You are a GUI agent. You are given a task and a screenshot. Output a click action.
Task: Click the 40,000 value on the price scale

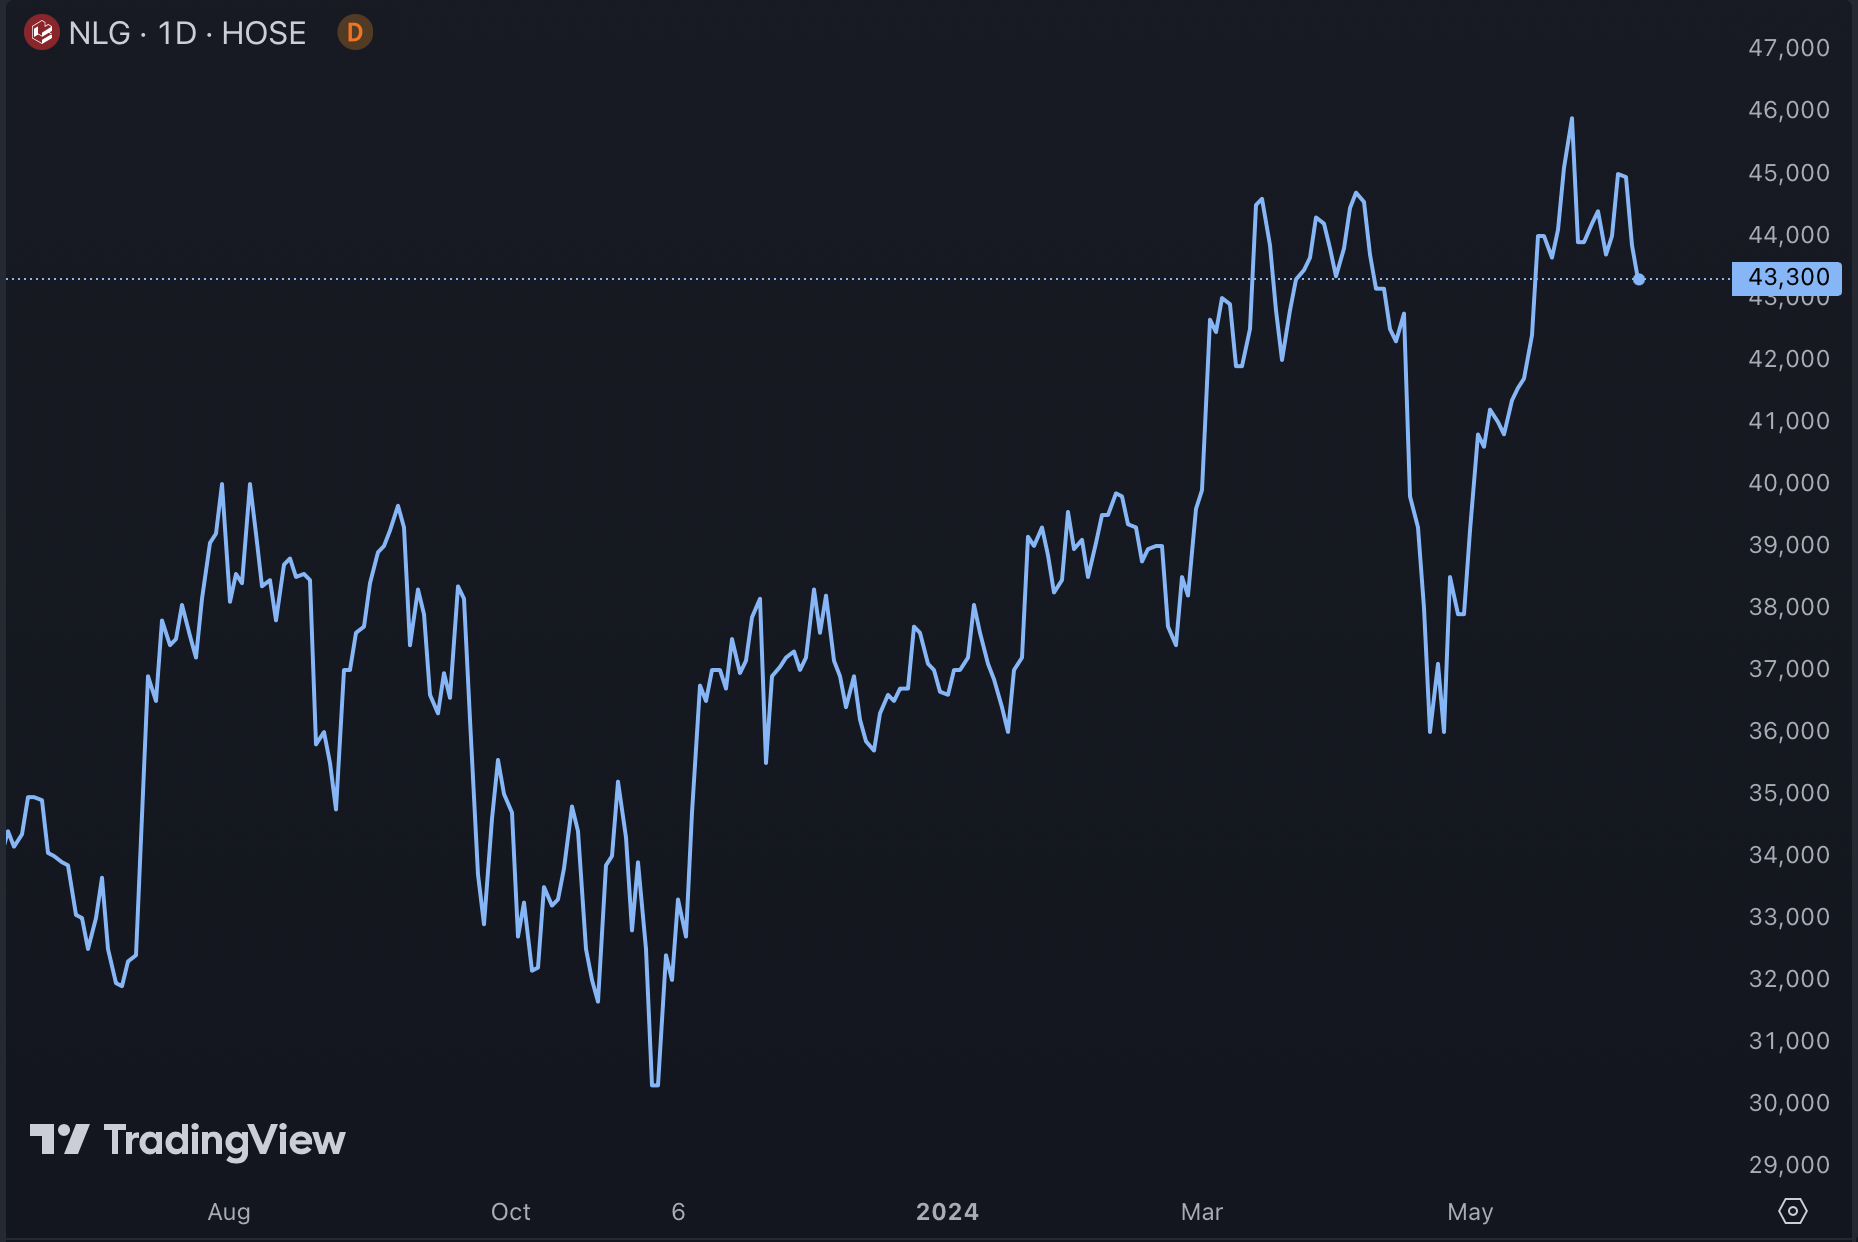coord(1788,482)
